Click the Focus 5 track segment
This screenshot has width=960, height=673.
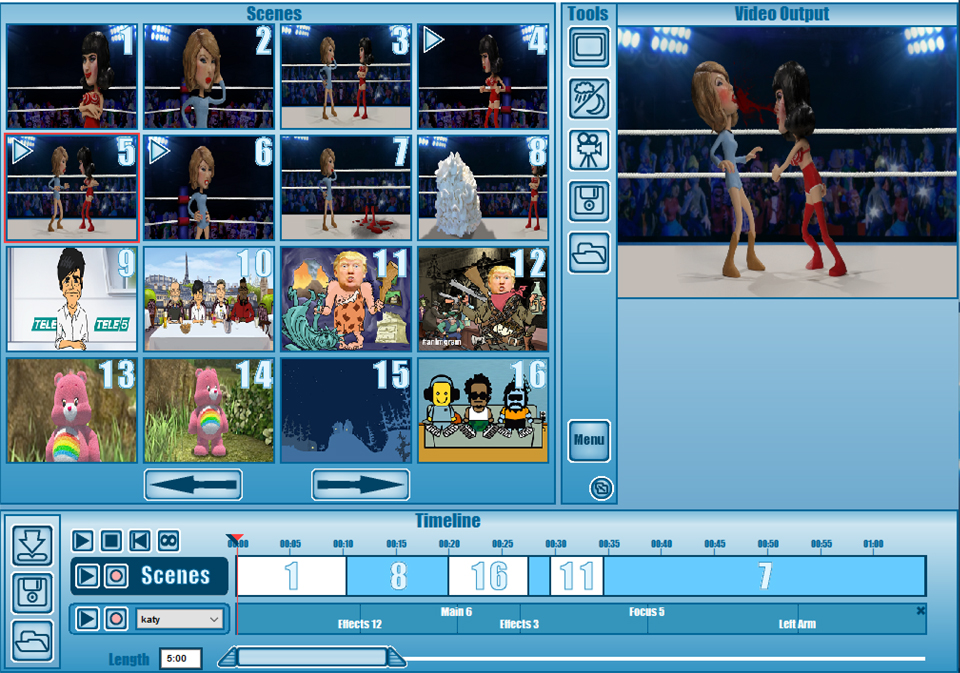647,612
